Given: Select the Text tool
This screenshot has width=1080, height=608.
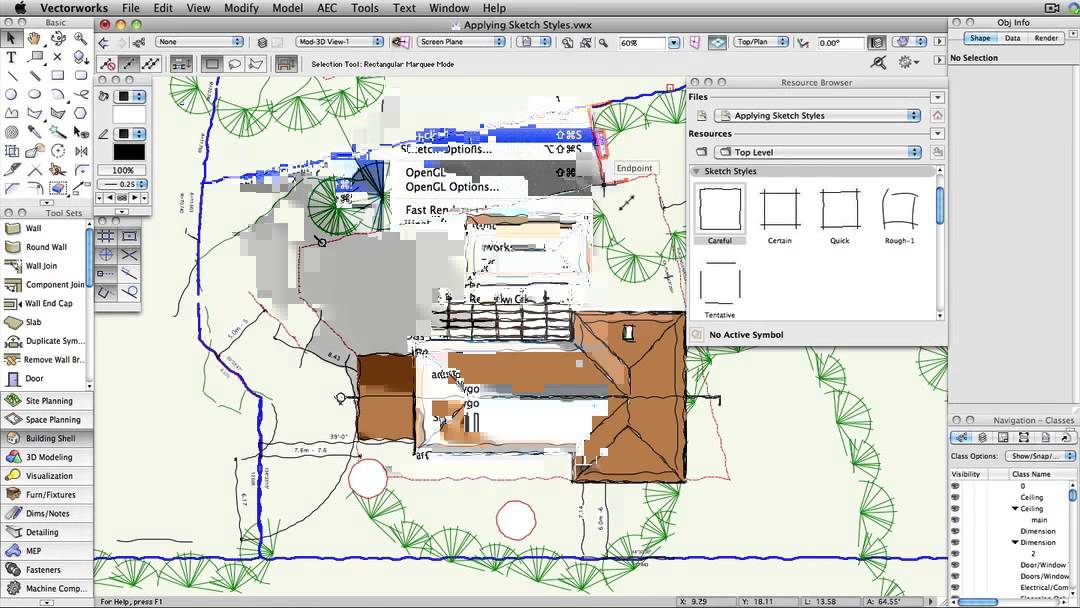Looking at the screenshot, I should click(x=11, y=57).
